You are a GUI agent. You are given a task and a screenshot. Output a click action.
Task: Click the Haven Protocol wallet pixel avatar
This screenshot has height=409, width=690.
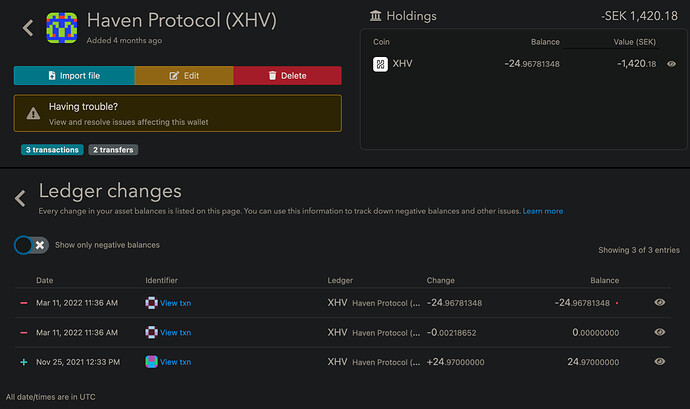click(62, 28)
